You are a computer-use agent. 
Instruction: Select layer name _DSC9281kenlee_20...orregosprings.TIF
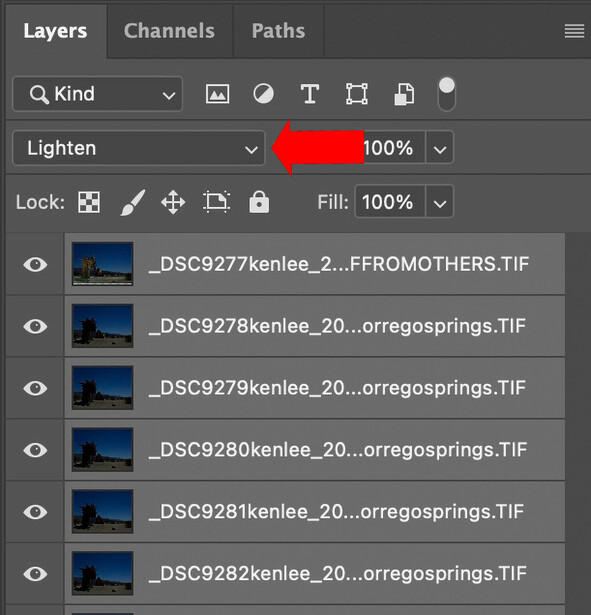[336, 512]
